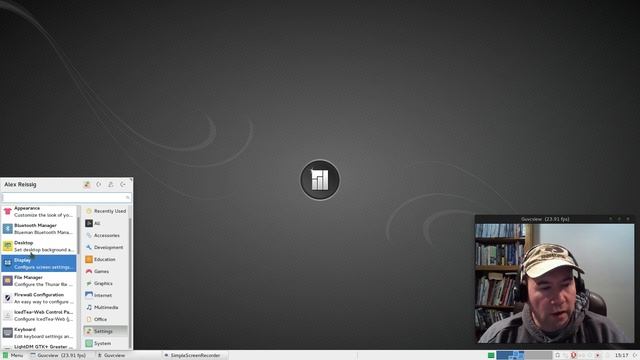Click the Alex Reissig user name
This screenshot has width=640, height=360.
tap(20, 184)
